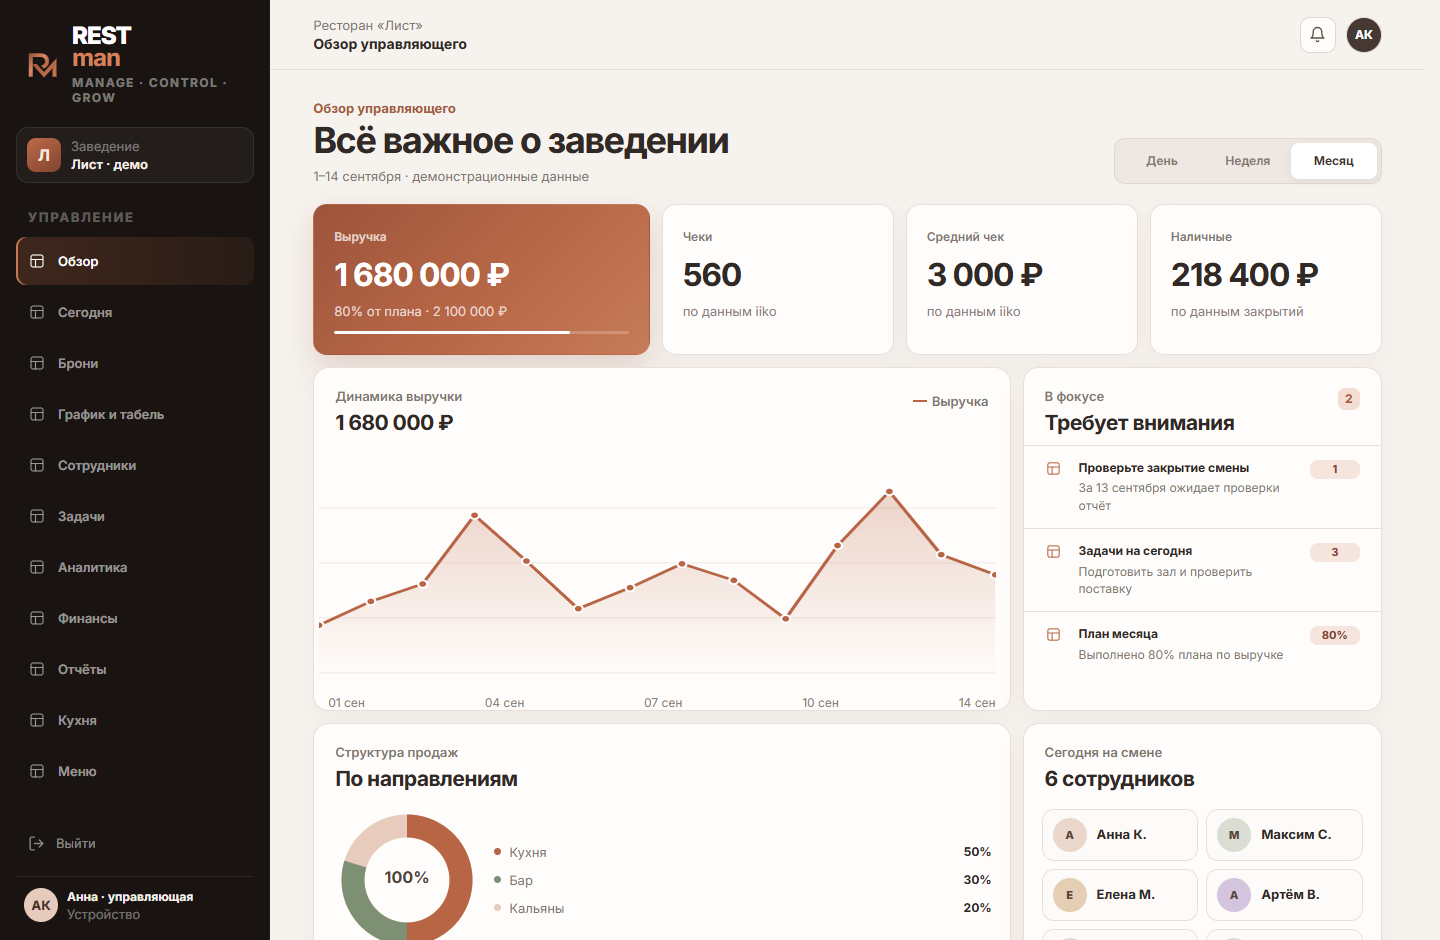Click the Кухня legend color dot
Image resolution: width=1440 pixels, height=940 pixels.
pos(497,852)
